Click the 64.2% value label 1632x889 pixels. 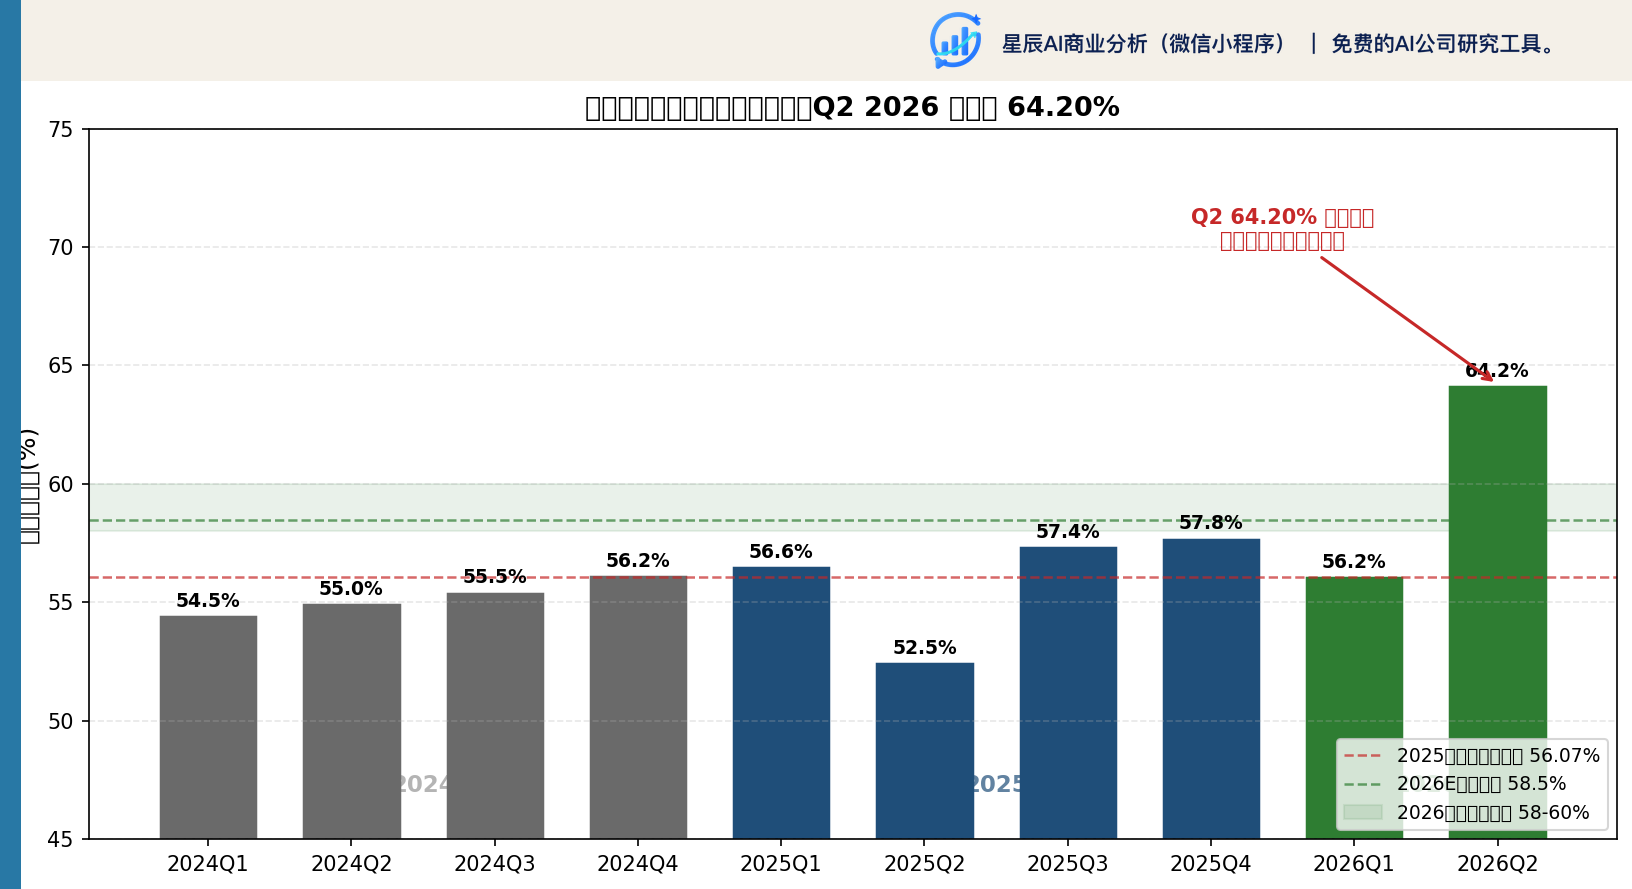1497,371
